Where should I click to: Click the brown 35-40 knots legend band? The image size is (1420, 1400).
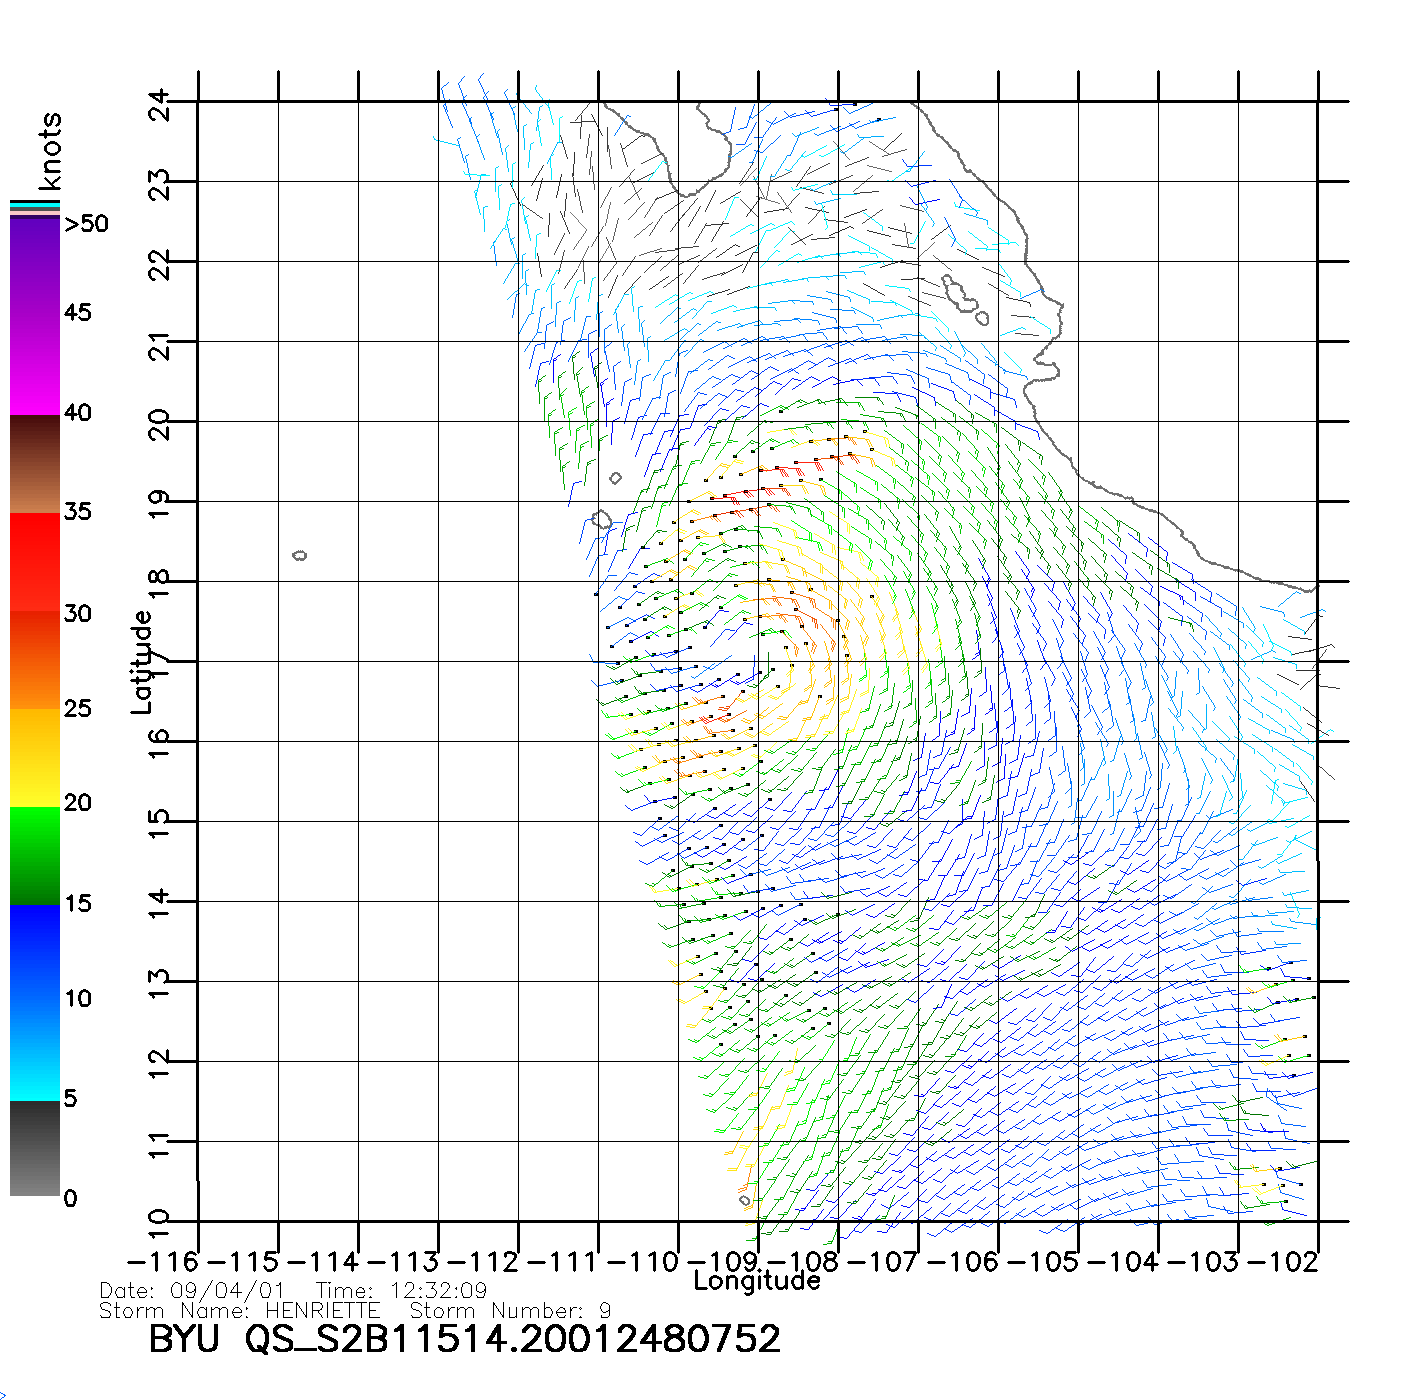click(35, 465)
